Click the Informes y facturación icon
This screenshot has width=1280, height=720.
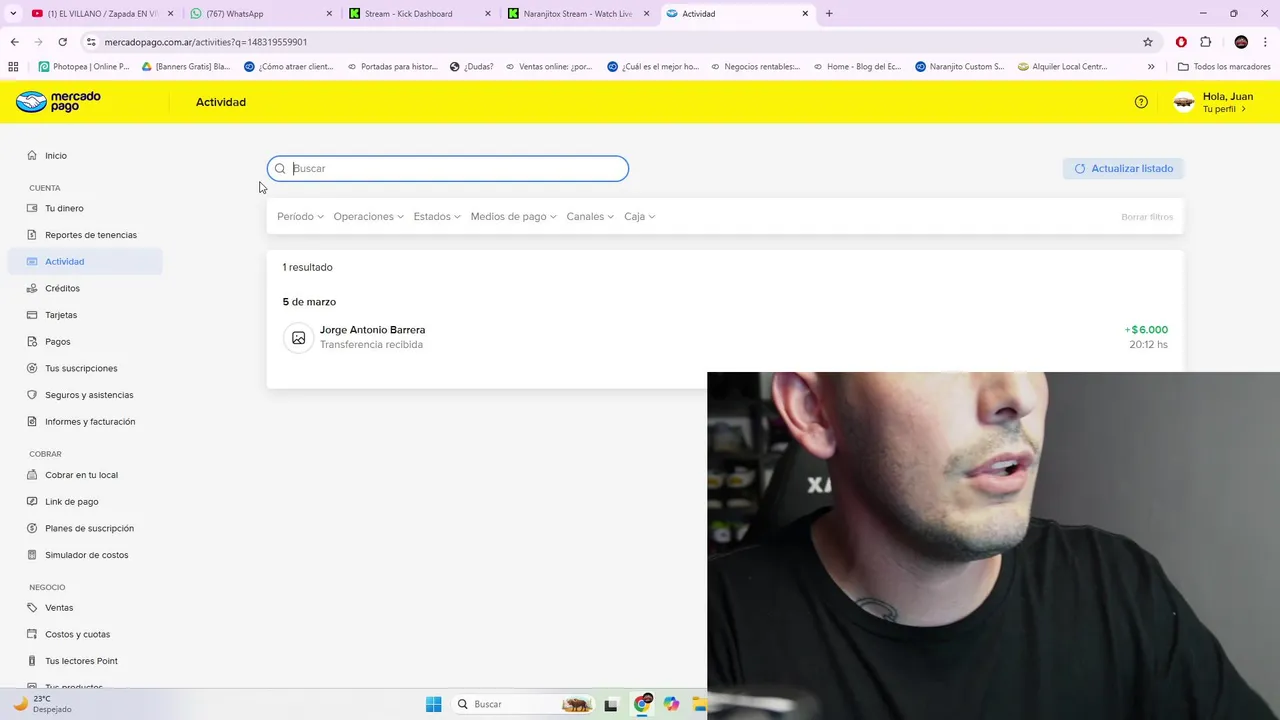33,422
